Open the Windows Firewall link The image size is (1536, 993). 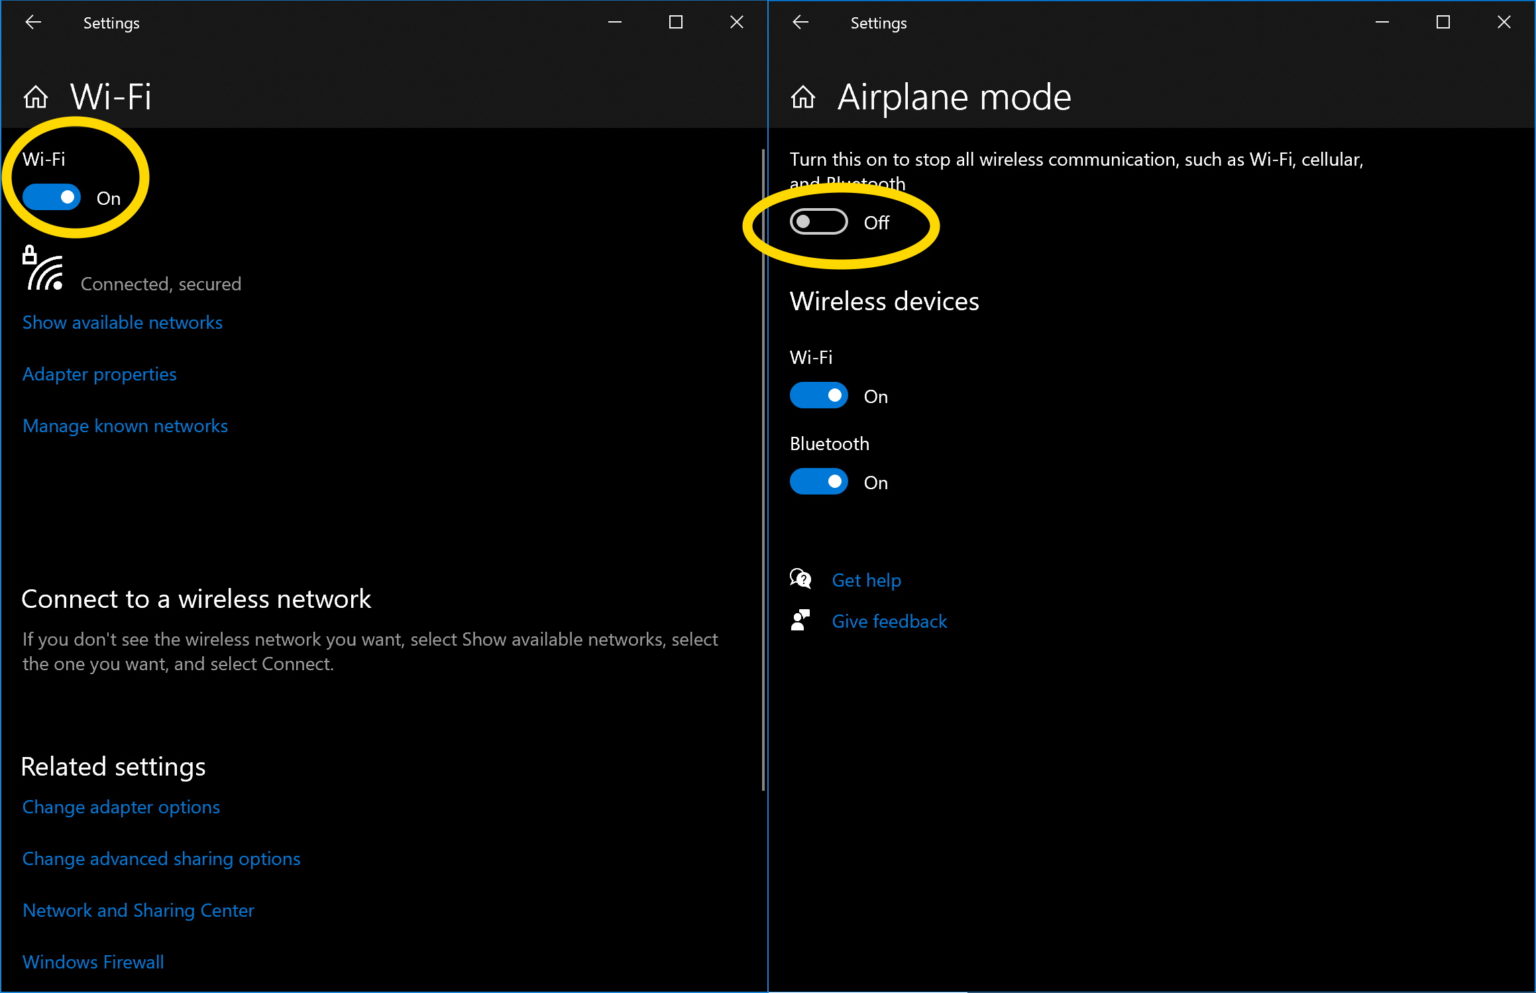coord(93,962)
